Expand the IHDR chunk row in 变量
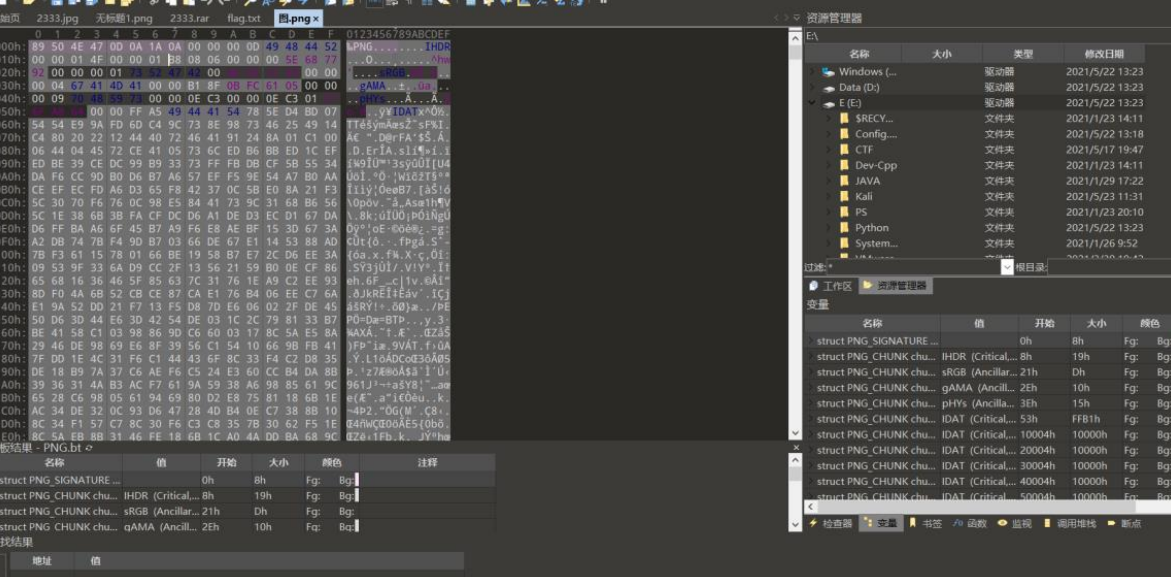Image resolution: width=1171 pixels, height=577 pixels. [x=811, y=356]
